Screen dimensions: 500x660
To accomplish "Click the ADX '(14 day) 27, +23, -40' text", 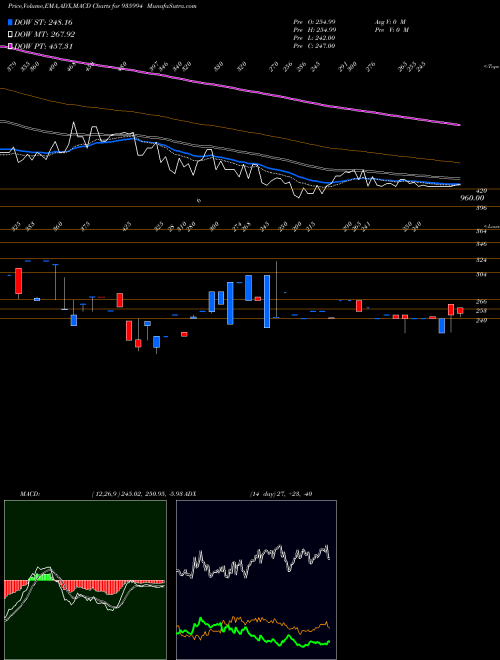I will click(x=280, y=494).
